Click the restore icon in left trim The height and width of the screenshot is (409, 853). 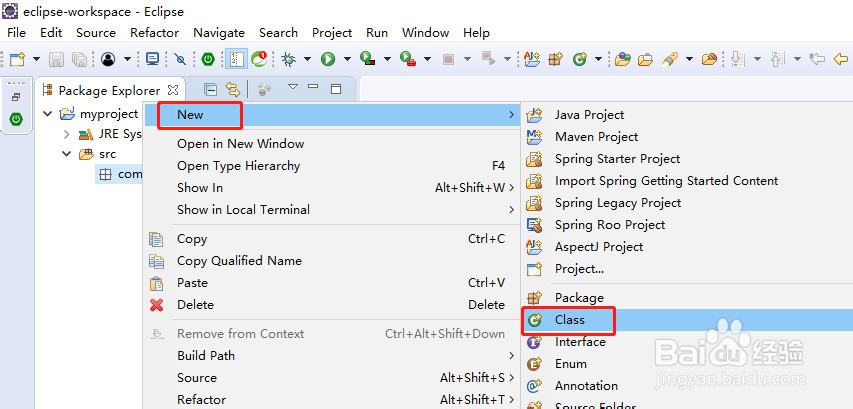[16, 97]
